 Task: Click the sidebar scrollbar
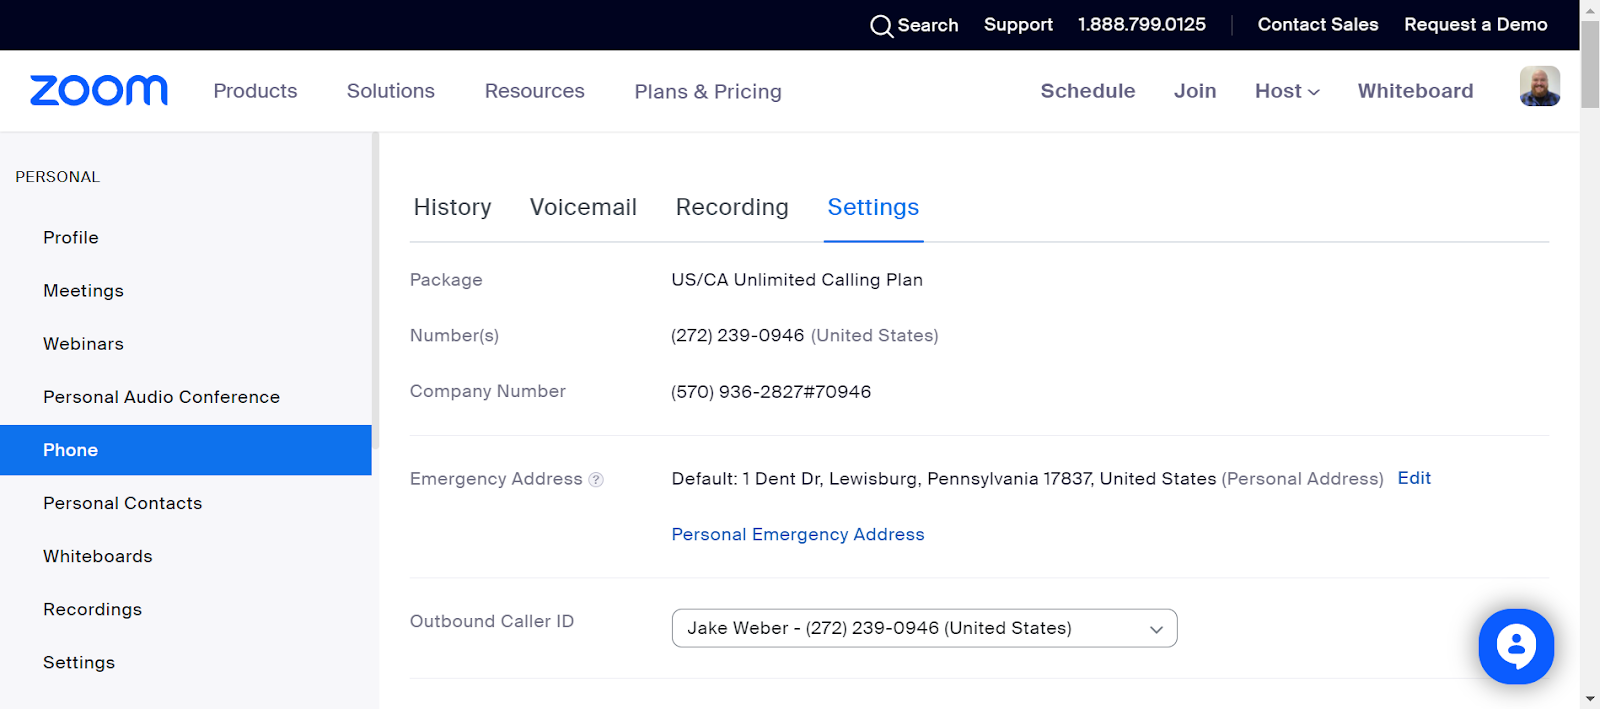coord(376,290)
